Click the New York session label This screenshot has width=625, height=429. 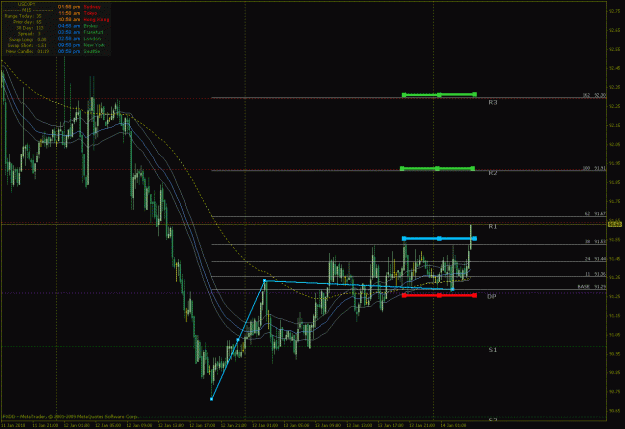point(94,45)
